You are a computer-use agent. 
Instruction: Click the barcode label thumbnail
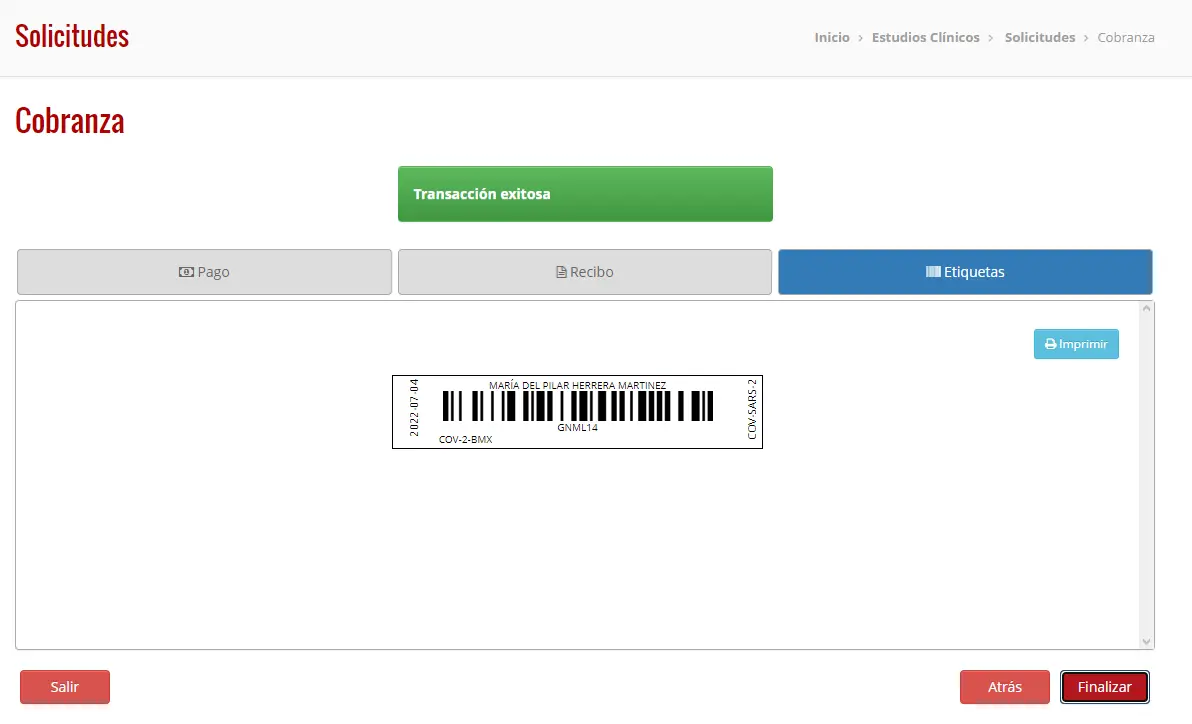[x=577, y=411]
